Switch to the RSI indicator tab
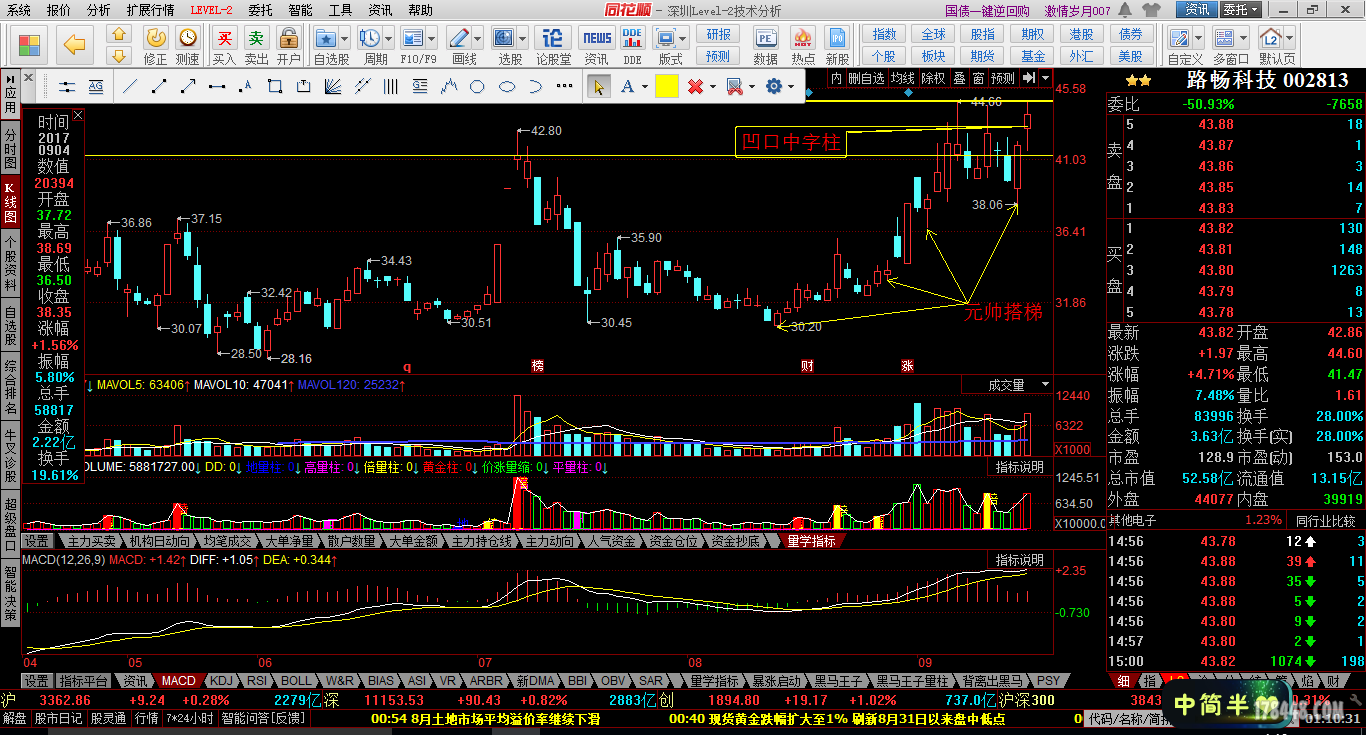 (x=258, y=680)
